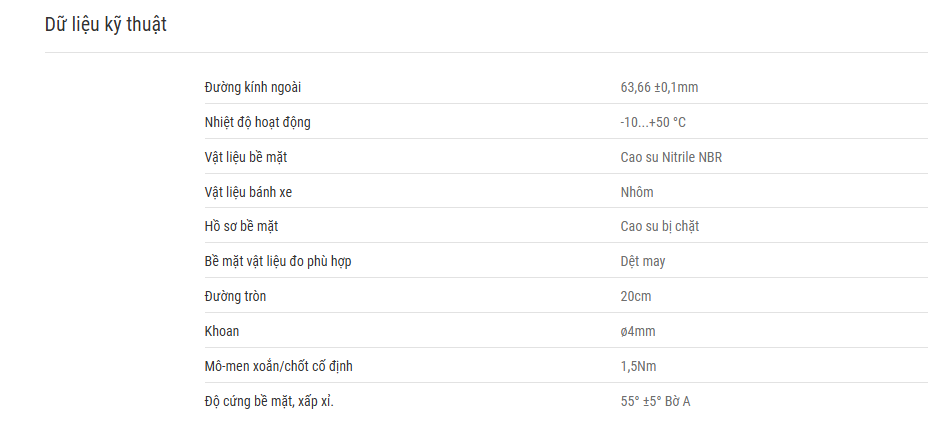Select the 'Khoan' row label

pyautogui.click(x=222, y=331)
